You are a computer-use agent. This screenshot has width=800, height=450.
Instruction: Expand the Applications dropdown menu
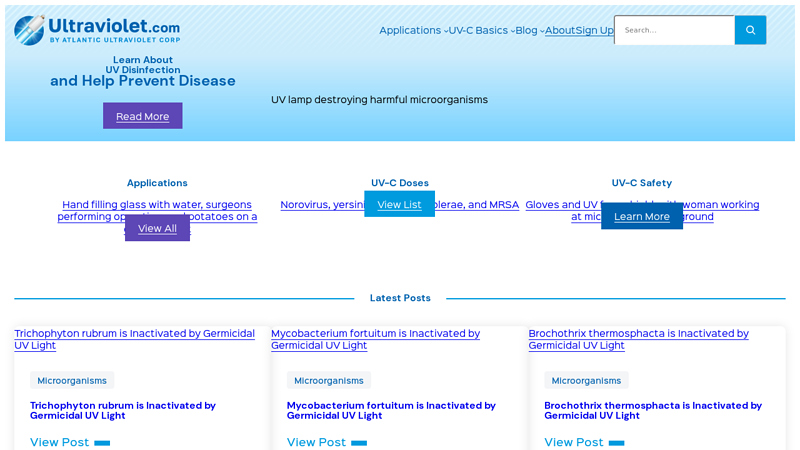(412, 31)
